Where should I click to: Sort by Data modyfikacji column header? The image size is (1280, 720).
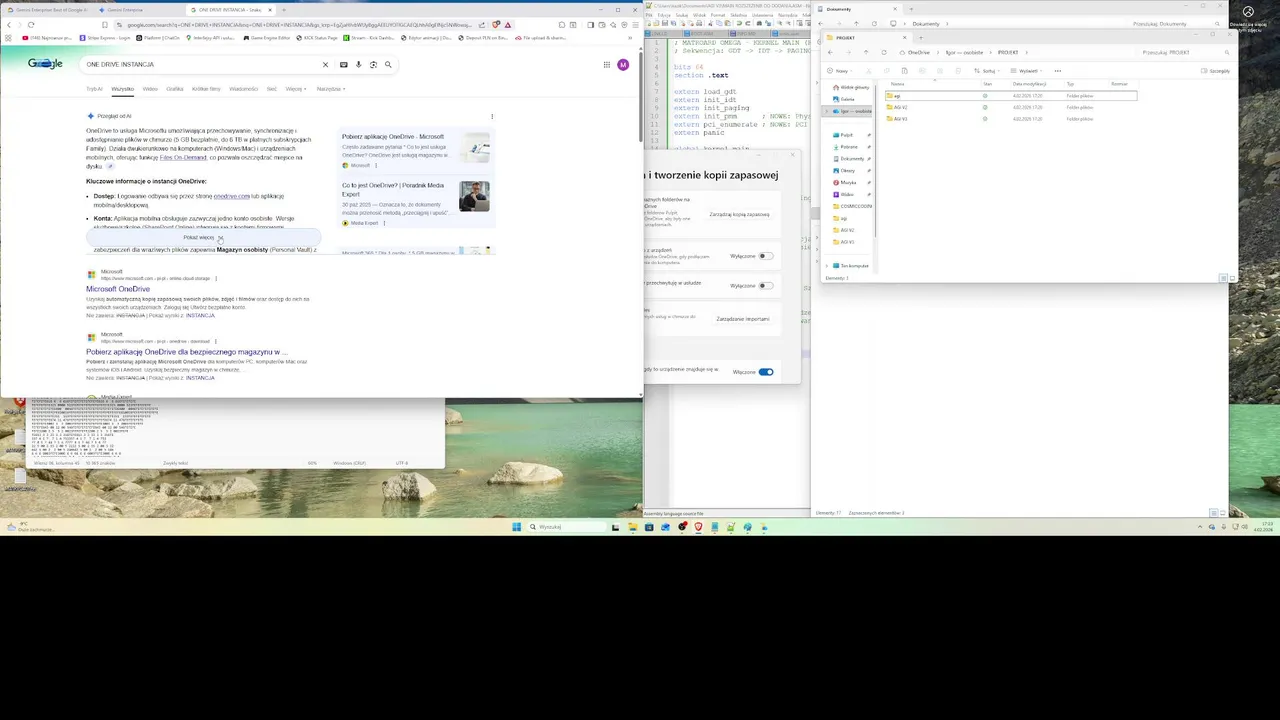click(1030, 84)
